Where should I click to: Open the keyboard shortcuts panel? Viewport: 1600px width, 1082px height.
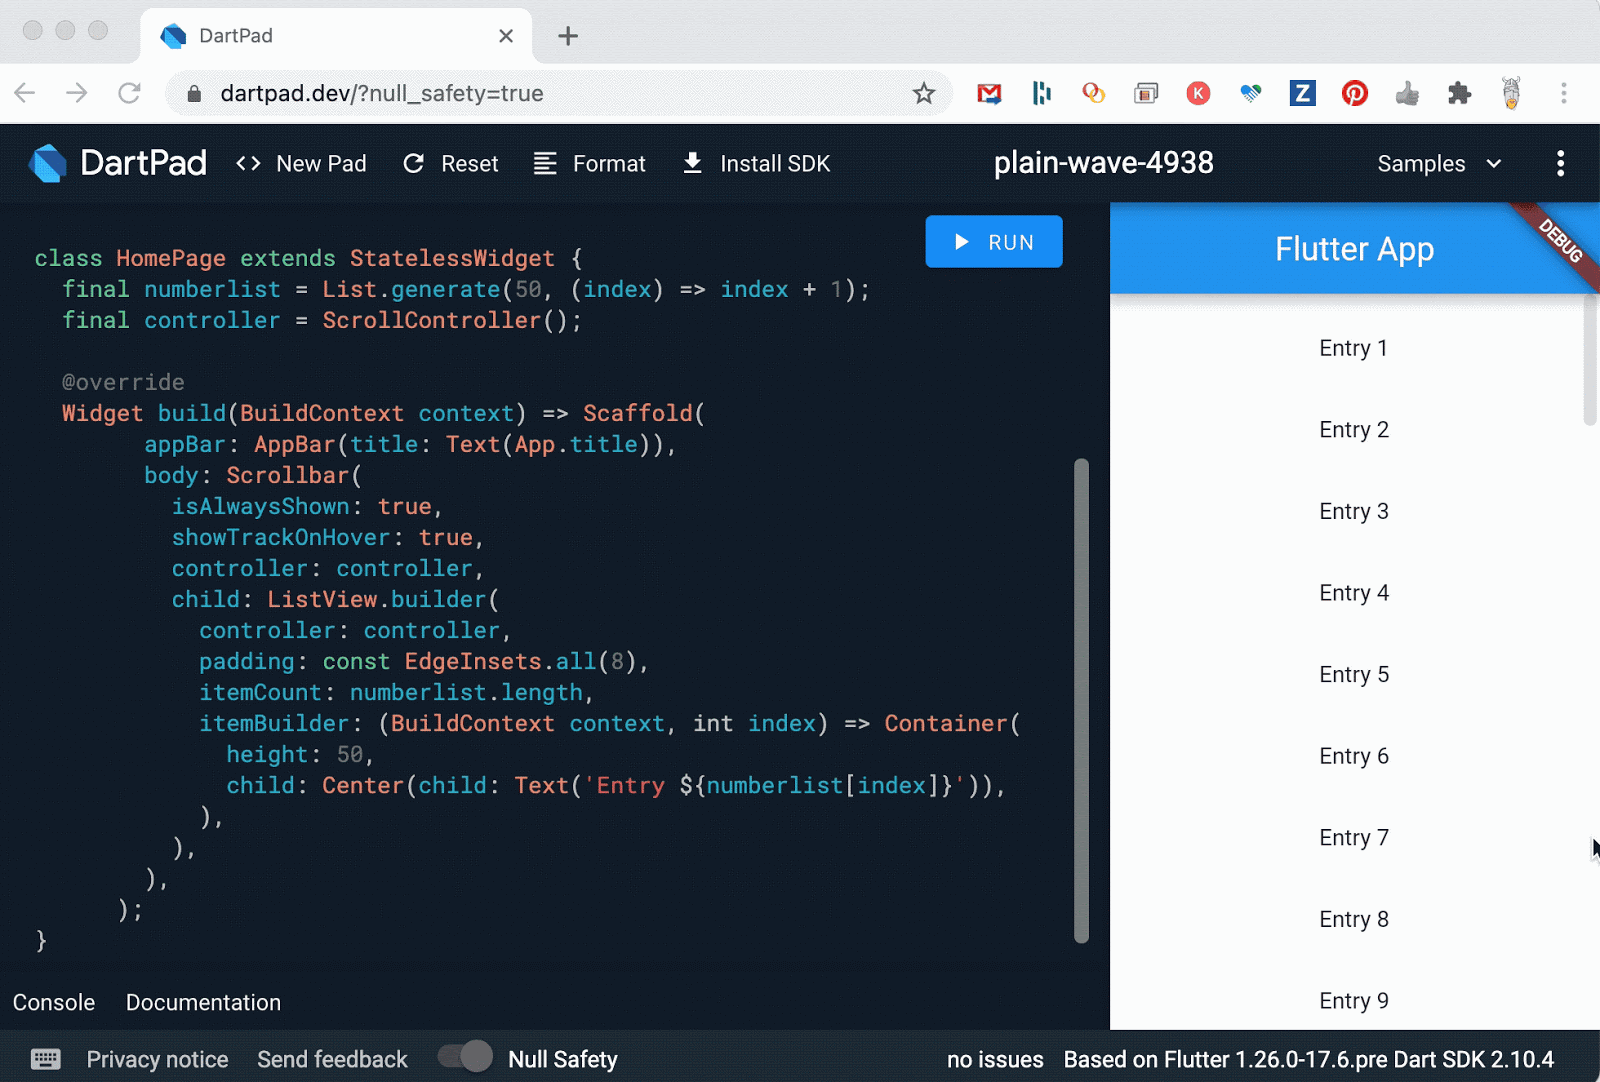click(44, 1058)
